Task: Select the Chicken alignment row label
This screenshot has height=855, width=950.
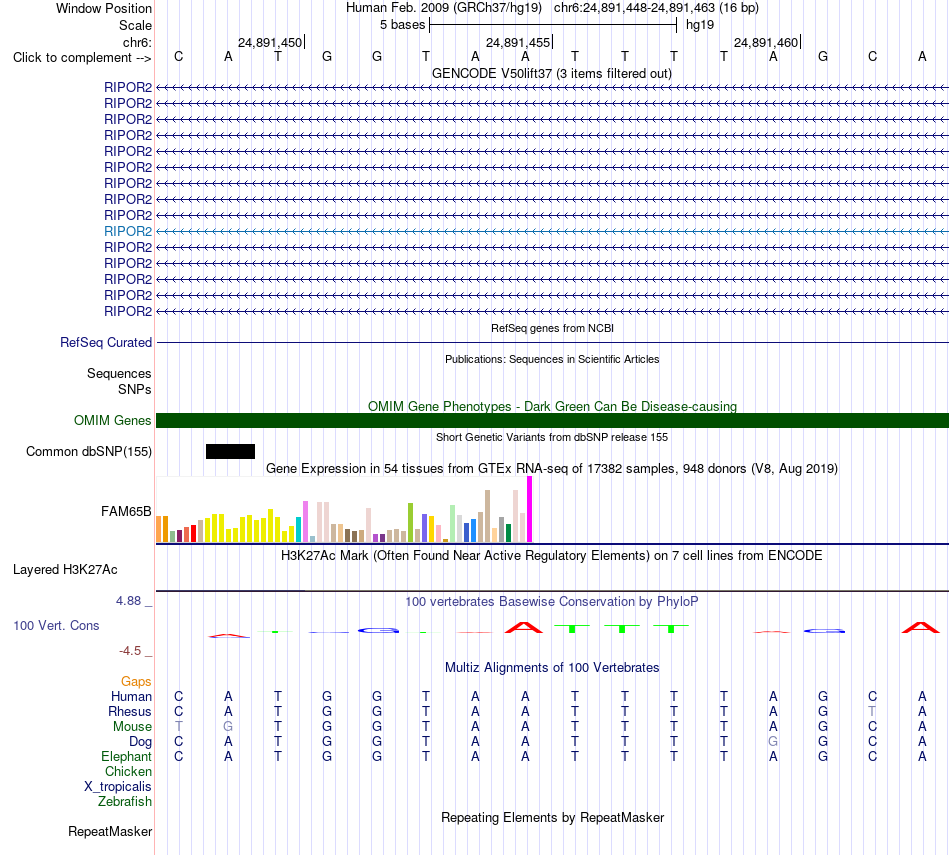Action: (x=128, y=771)
